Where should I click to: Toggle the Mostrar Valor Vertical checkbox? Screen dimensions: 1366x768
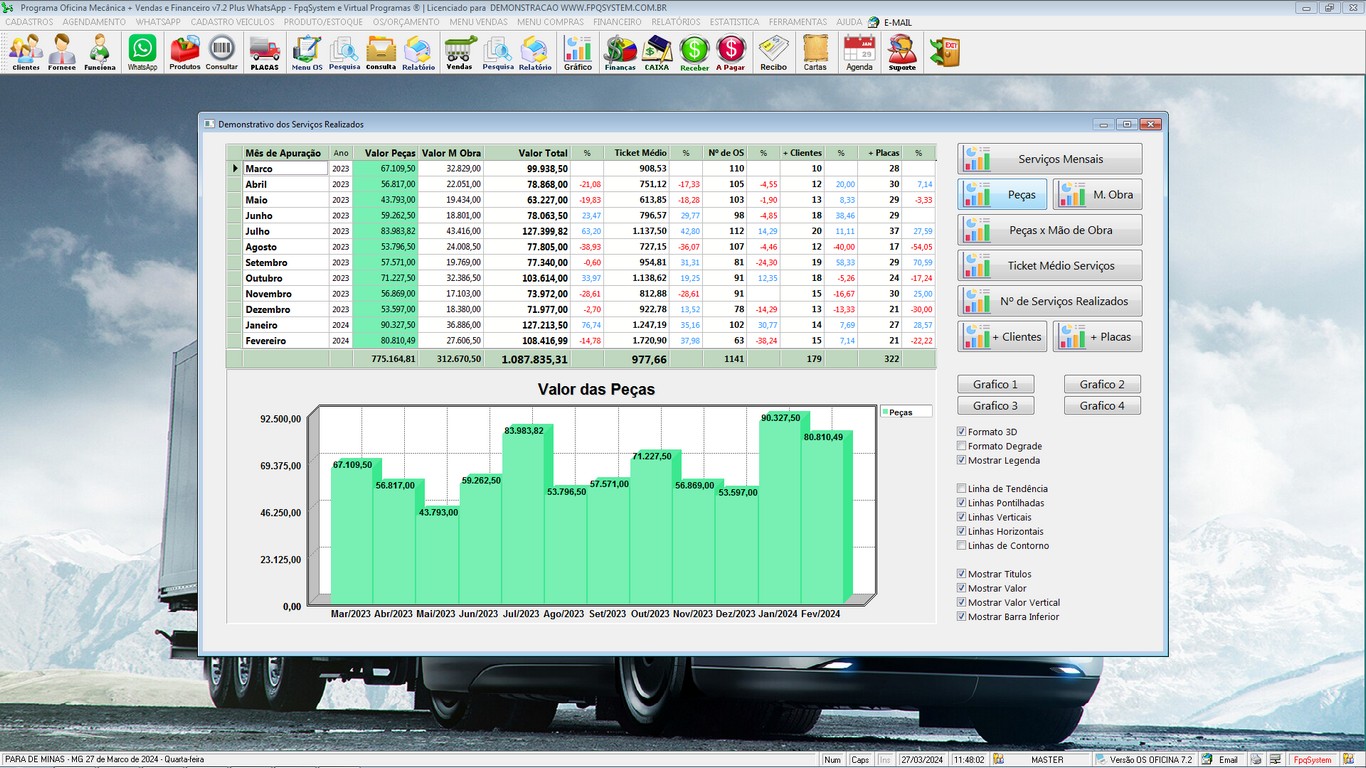[x=962, y=602]
